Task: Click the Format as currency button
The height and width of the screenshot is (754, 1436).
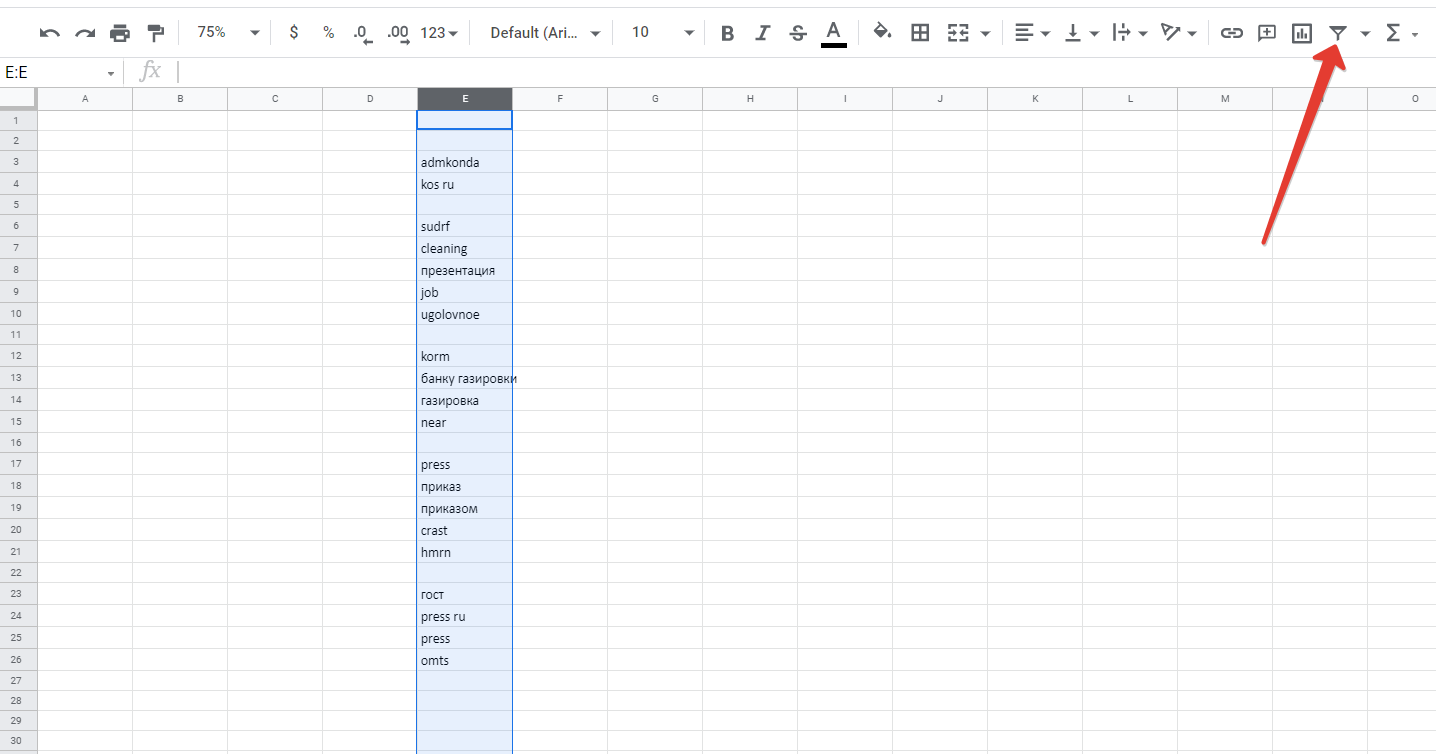Action: point(293,33)
